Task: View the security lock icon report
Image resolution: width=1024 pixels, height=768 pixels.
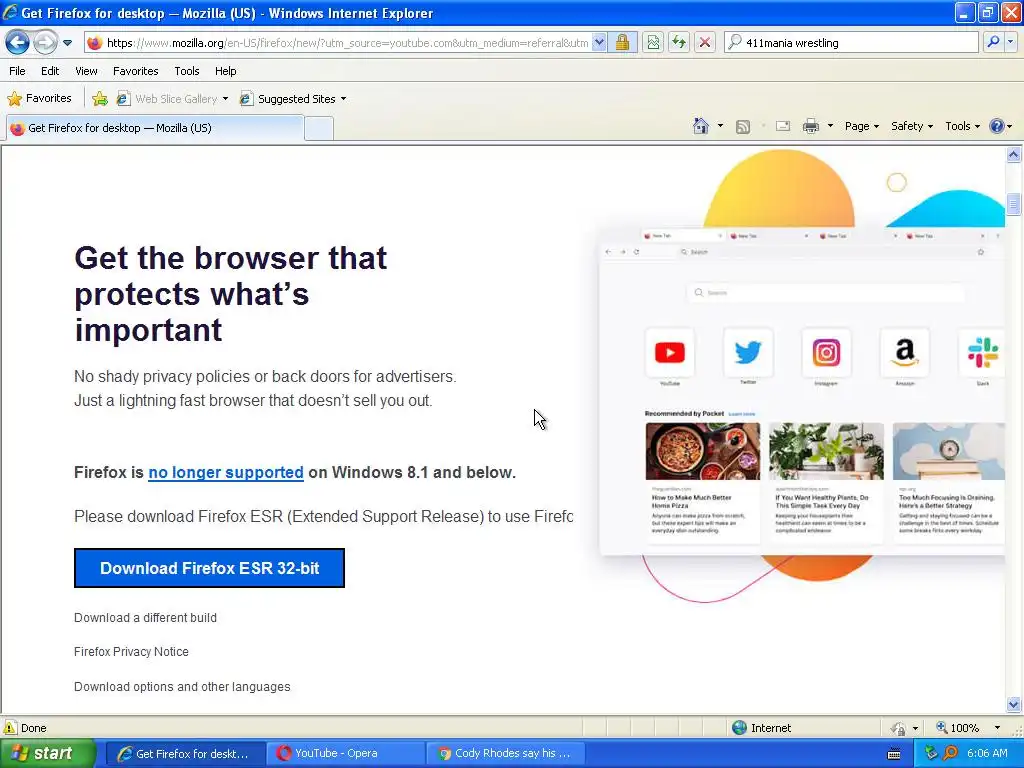Action: pos(622,43)
